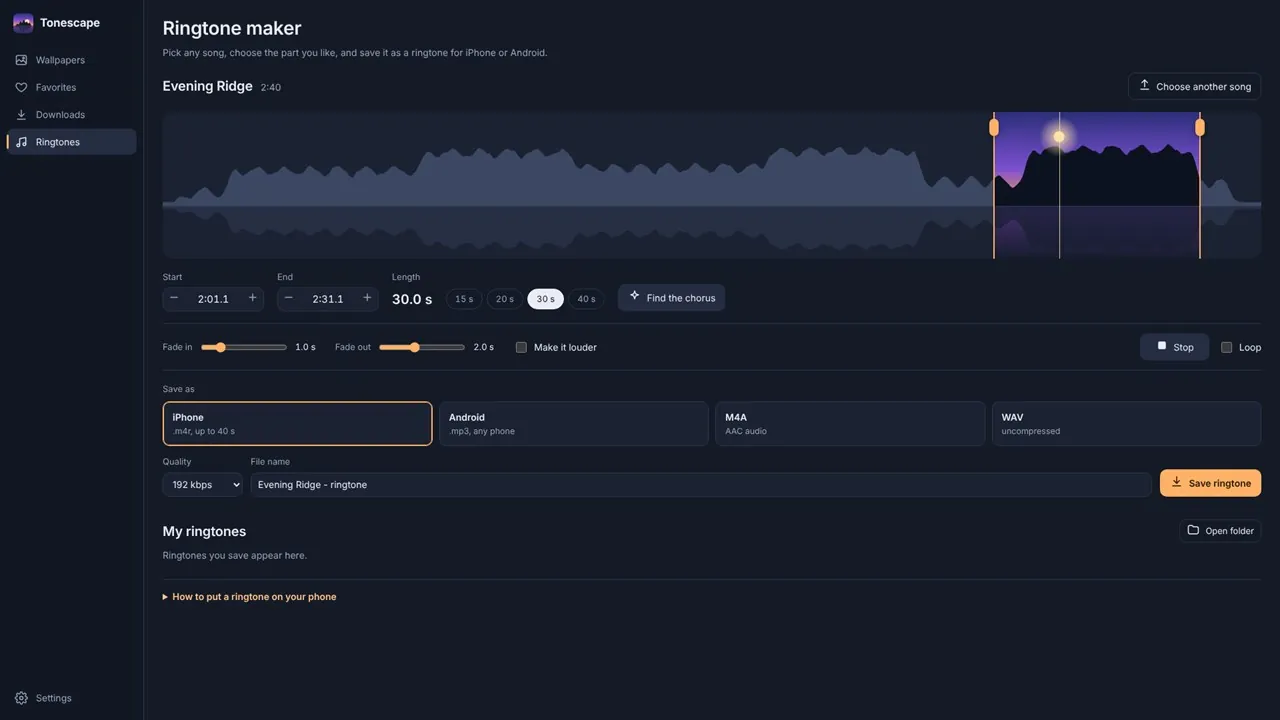The width and height of the screenshot is (1280, 720).
Task: Click the glowing playhead on the waveform
Action: [1059, 136]
